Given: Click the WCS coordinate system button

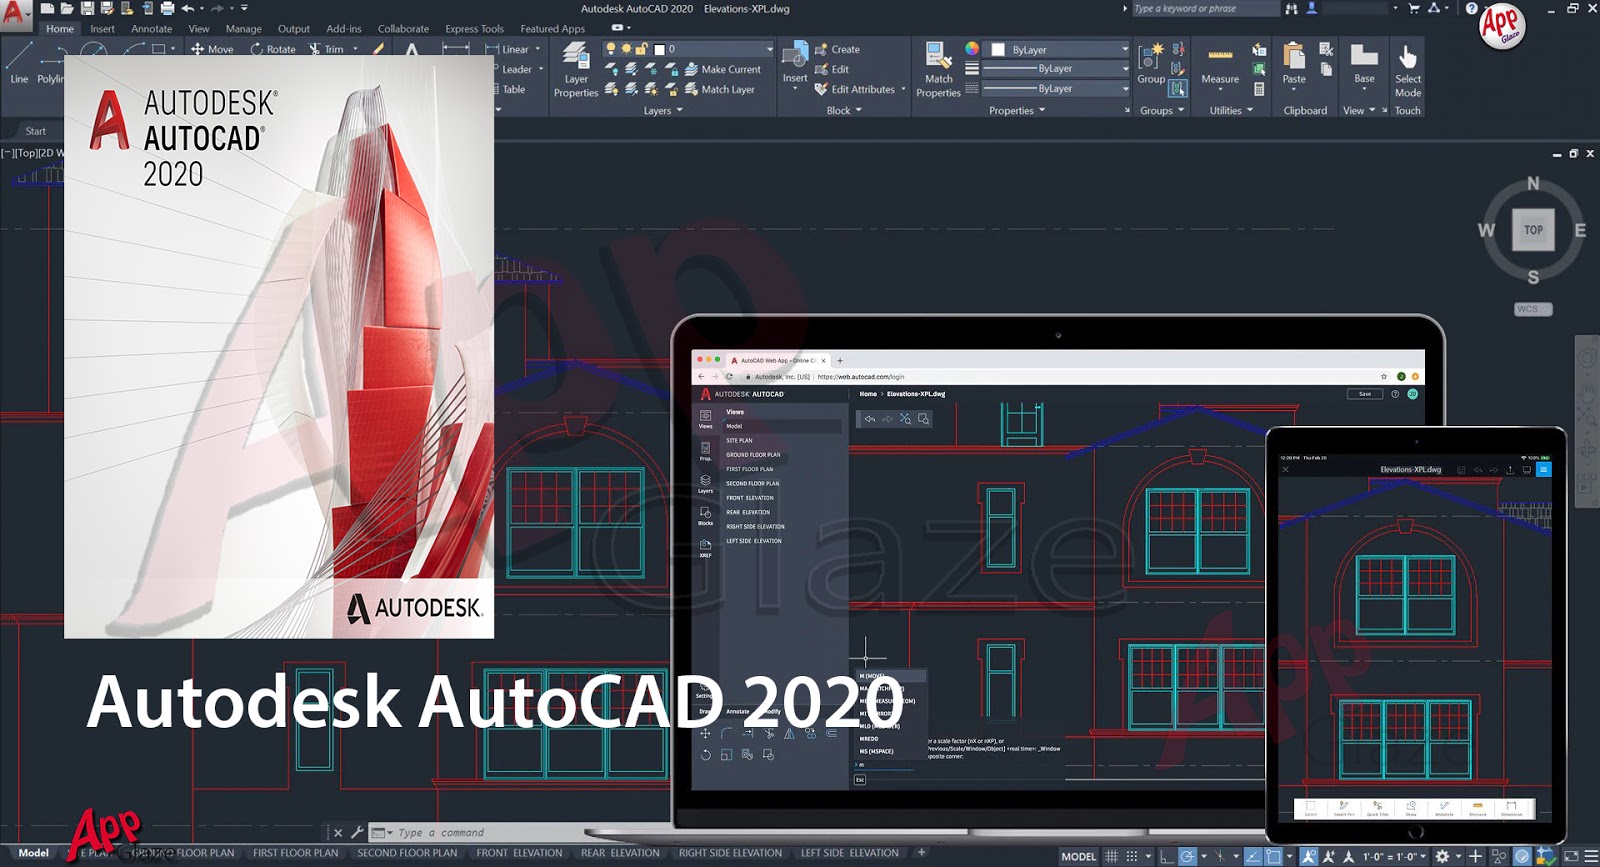Looking at the screenshot, I should click(x=1533, y=309).
